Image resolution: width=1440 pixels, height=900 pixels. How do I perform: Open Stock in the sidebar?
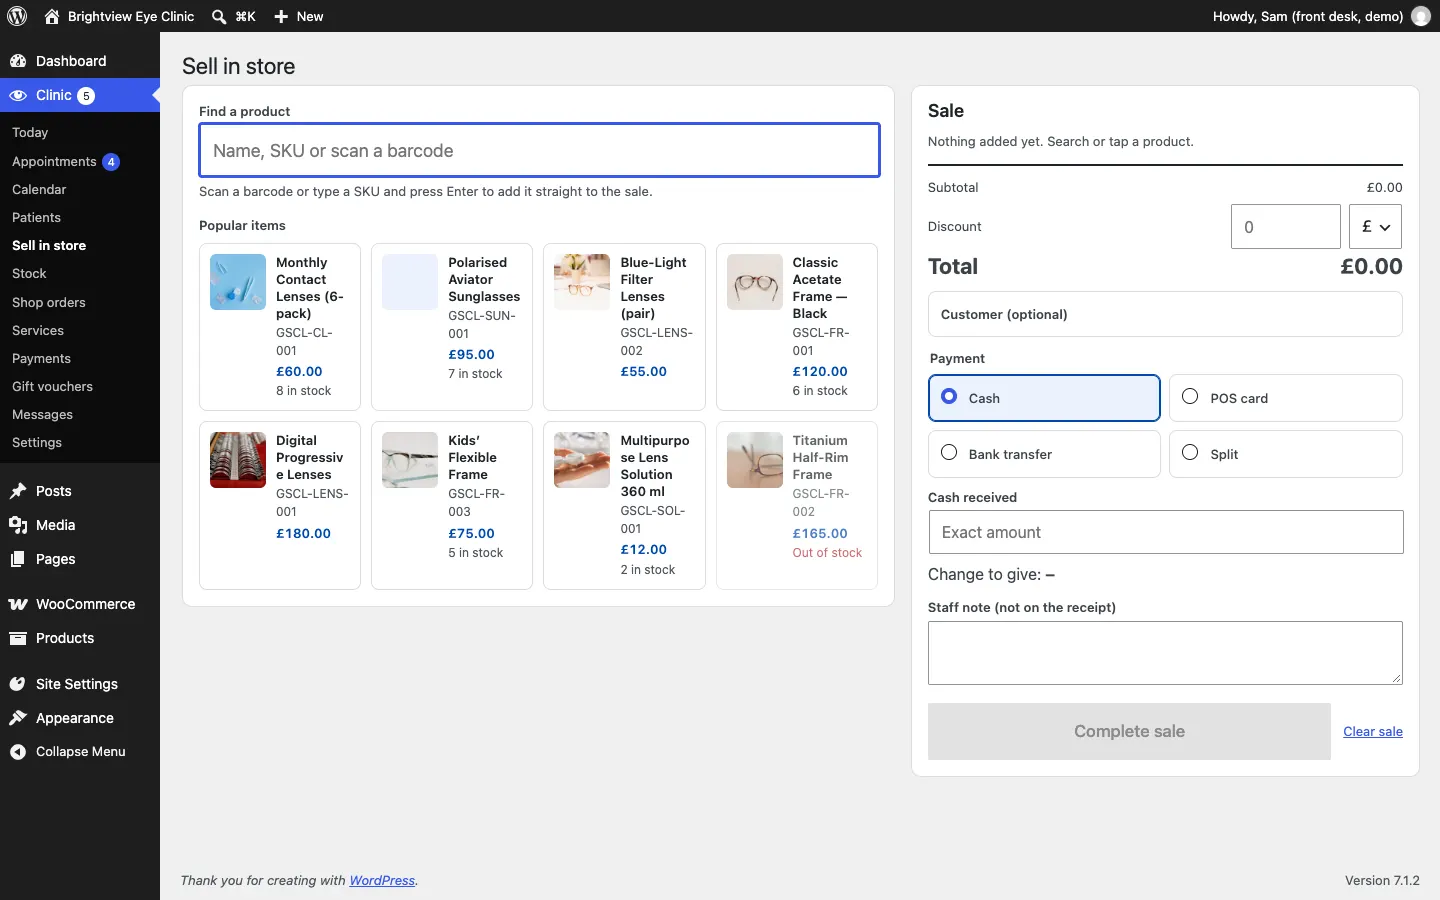[29, 274]
